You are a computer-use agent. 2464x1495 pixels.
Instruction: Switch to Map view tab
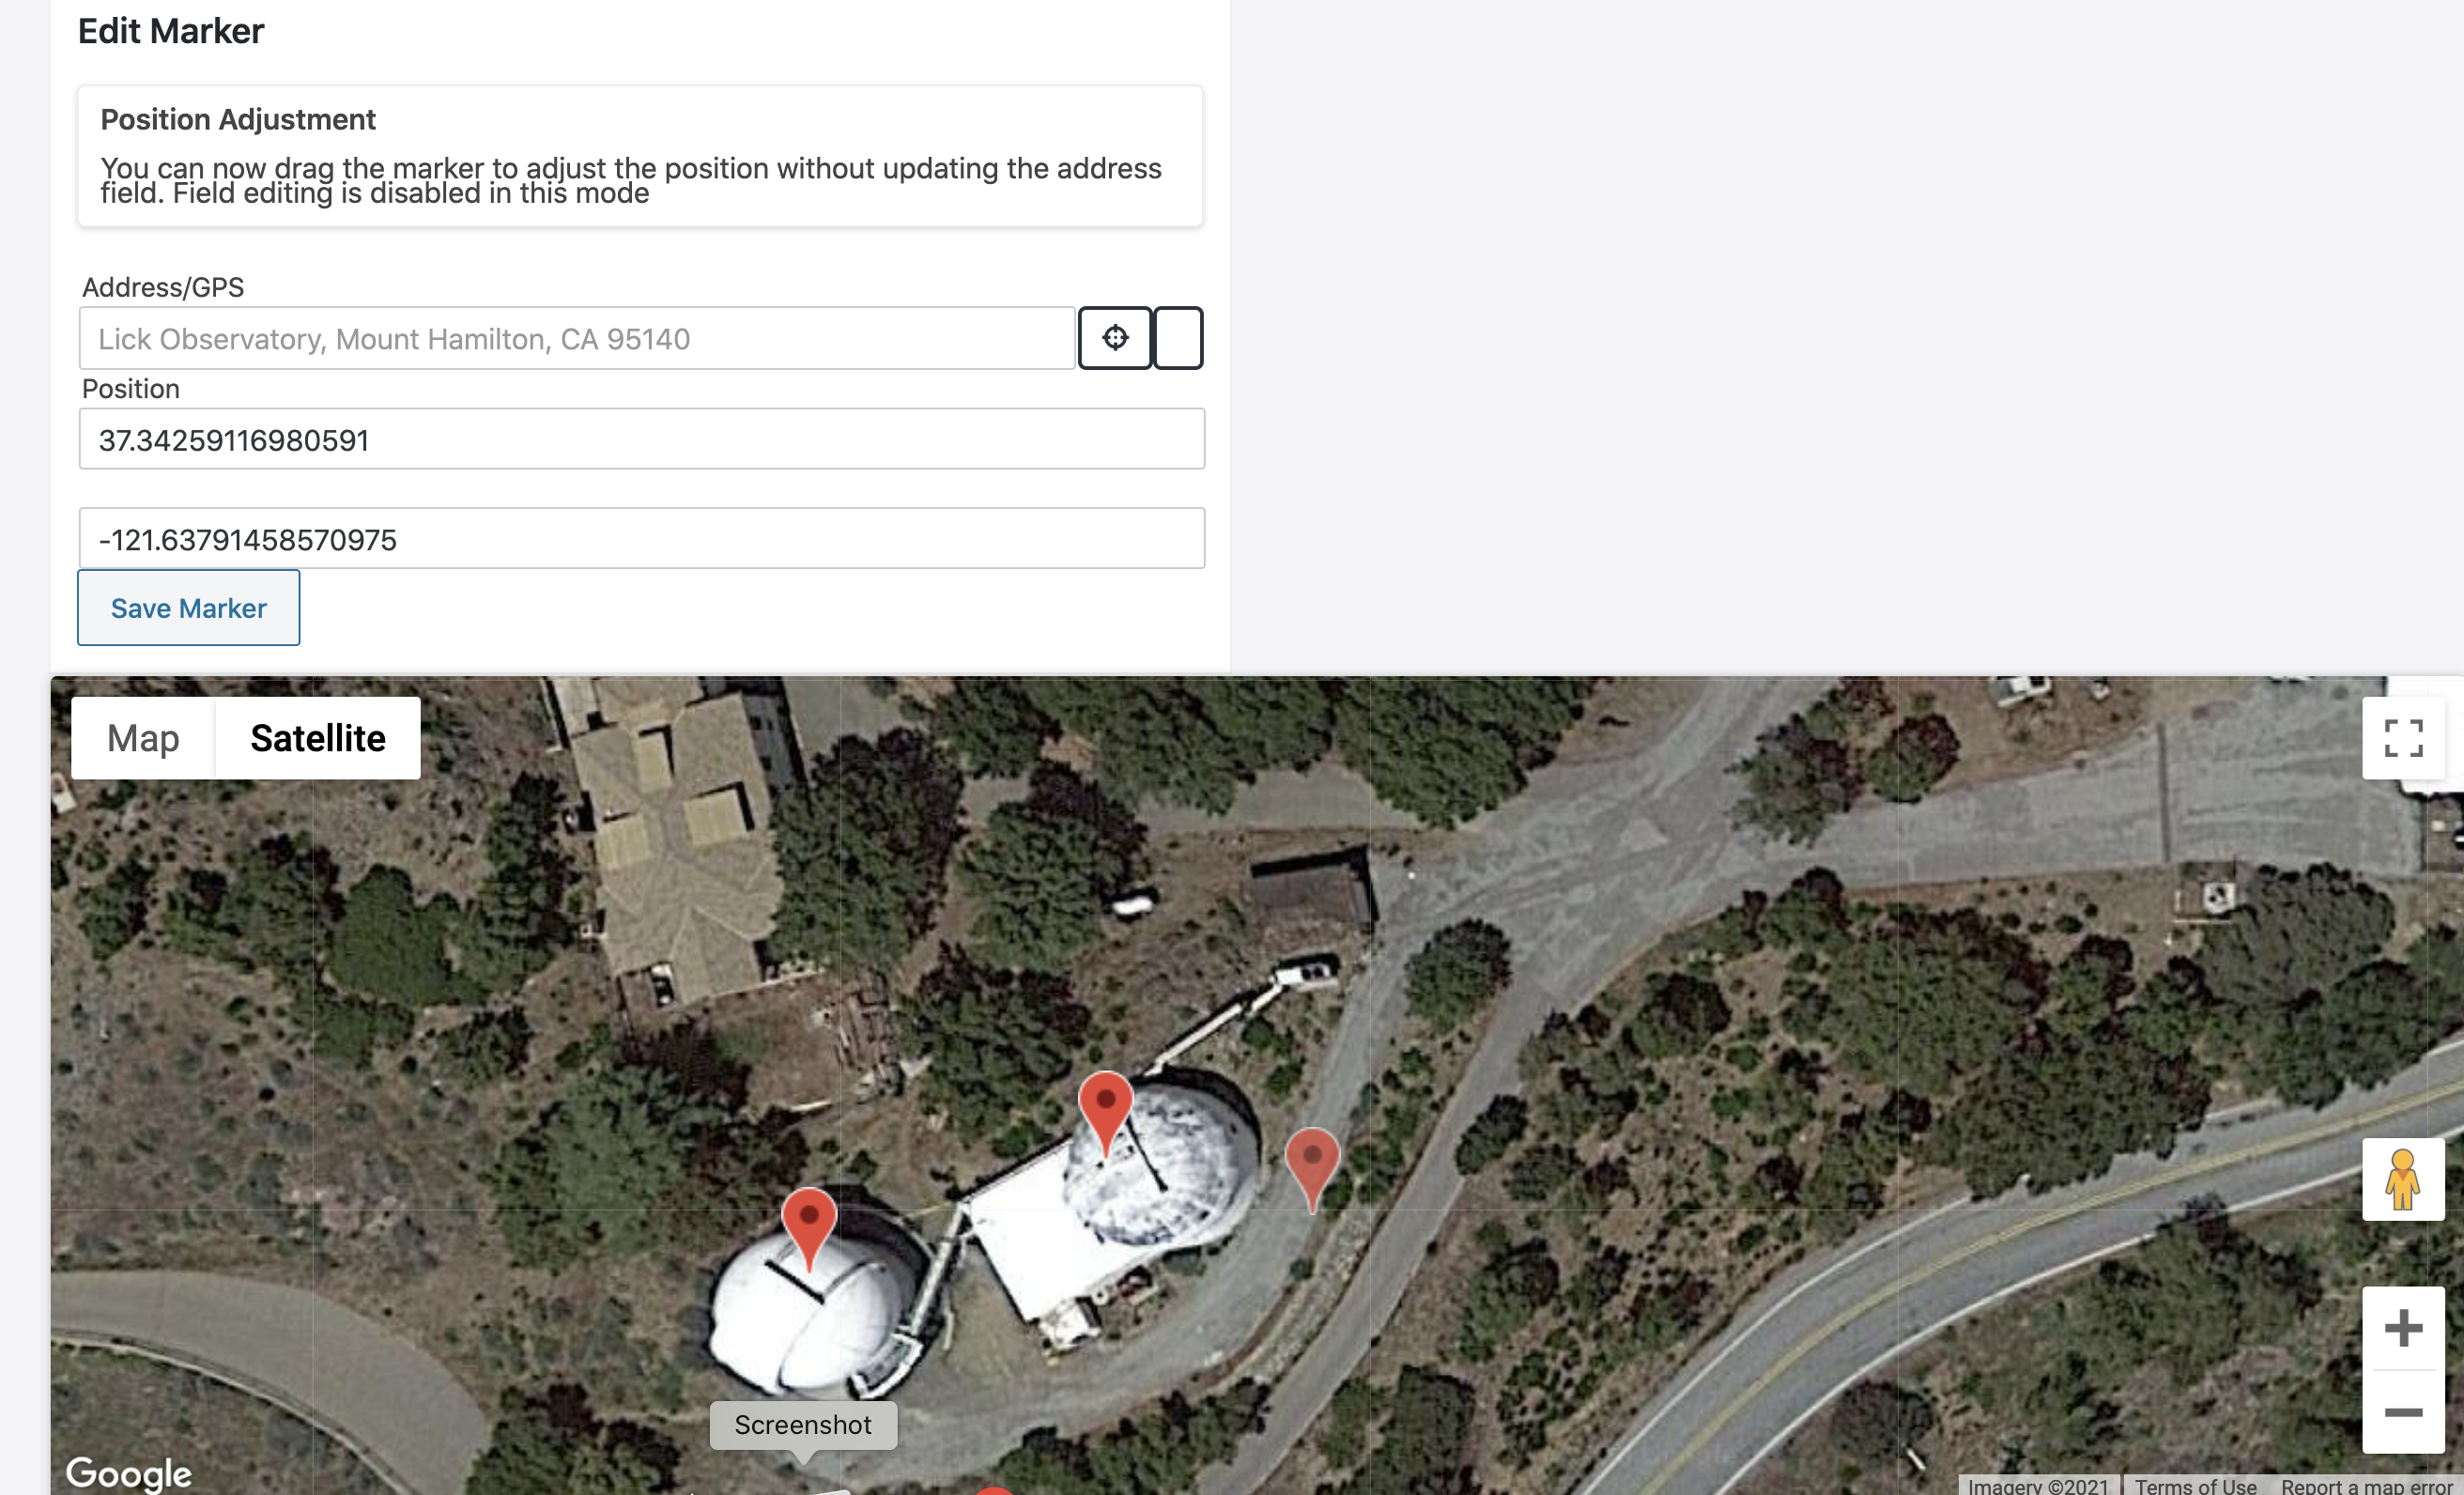[143, 738]
